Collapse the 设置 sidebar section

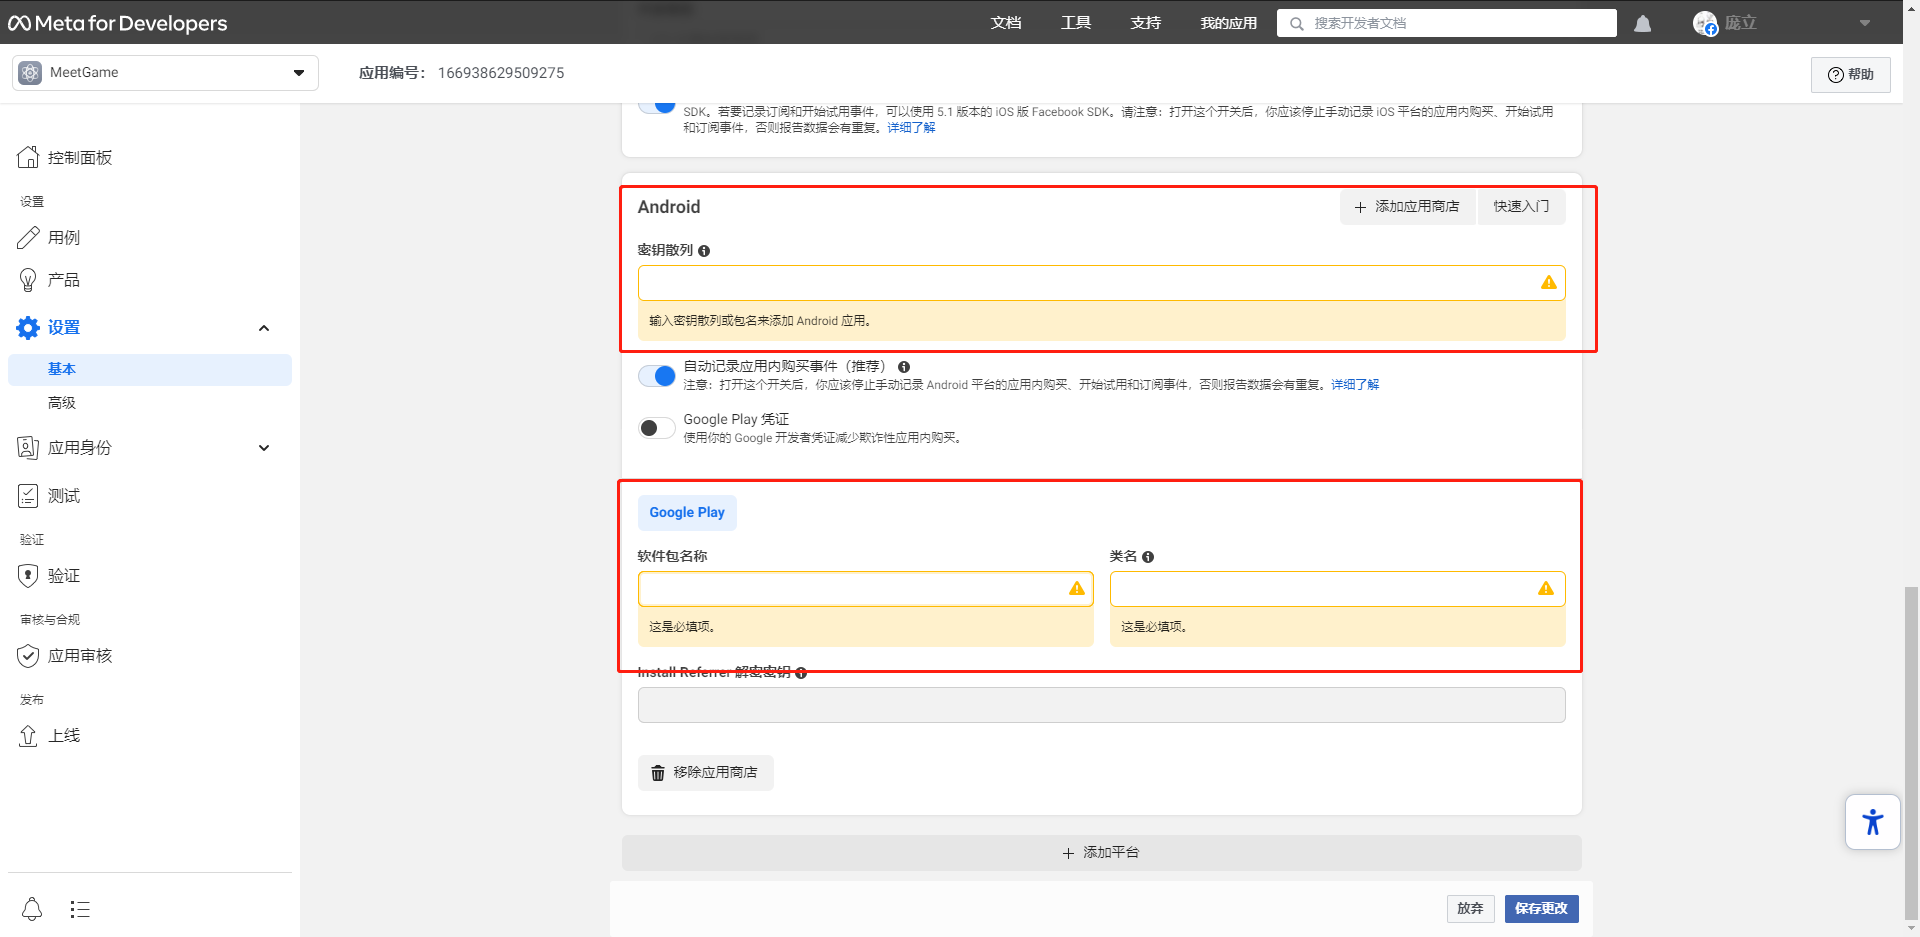point(264,328)
